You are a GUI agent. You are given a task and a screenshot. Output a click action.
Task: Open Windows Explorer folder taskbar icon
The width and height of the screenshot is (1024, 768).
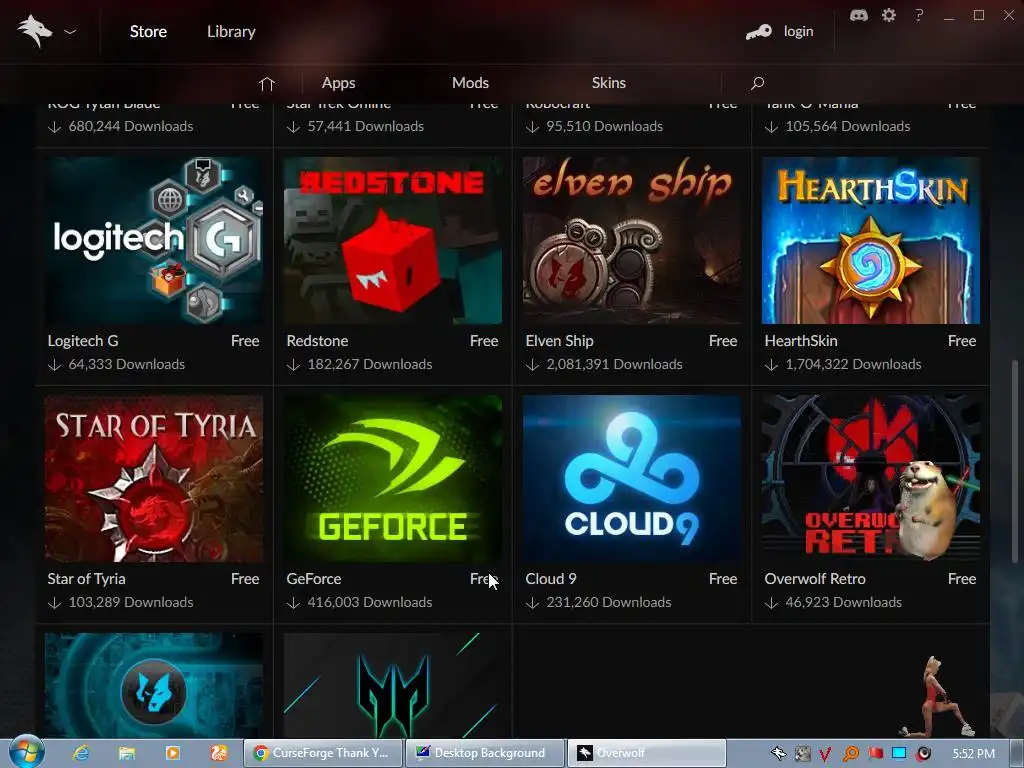[x=127, y=753]
